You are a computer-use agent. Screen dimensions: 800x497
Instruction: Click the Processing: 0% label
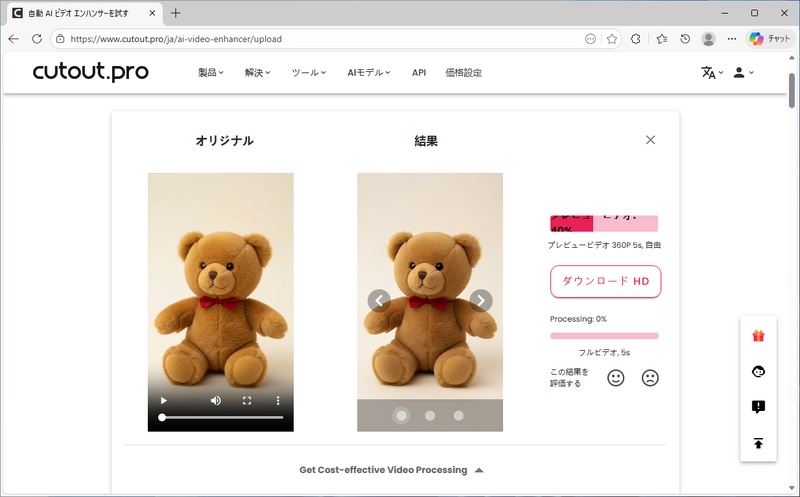pos(579,319)
